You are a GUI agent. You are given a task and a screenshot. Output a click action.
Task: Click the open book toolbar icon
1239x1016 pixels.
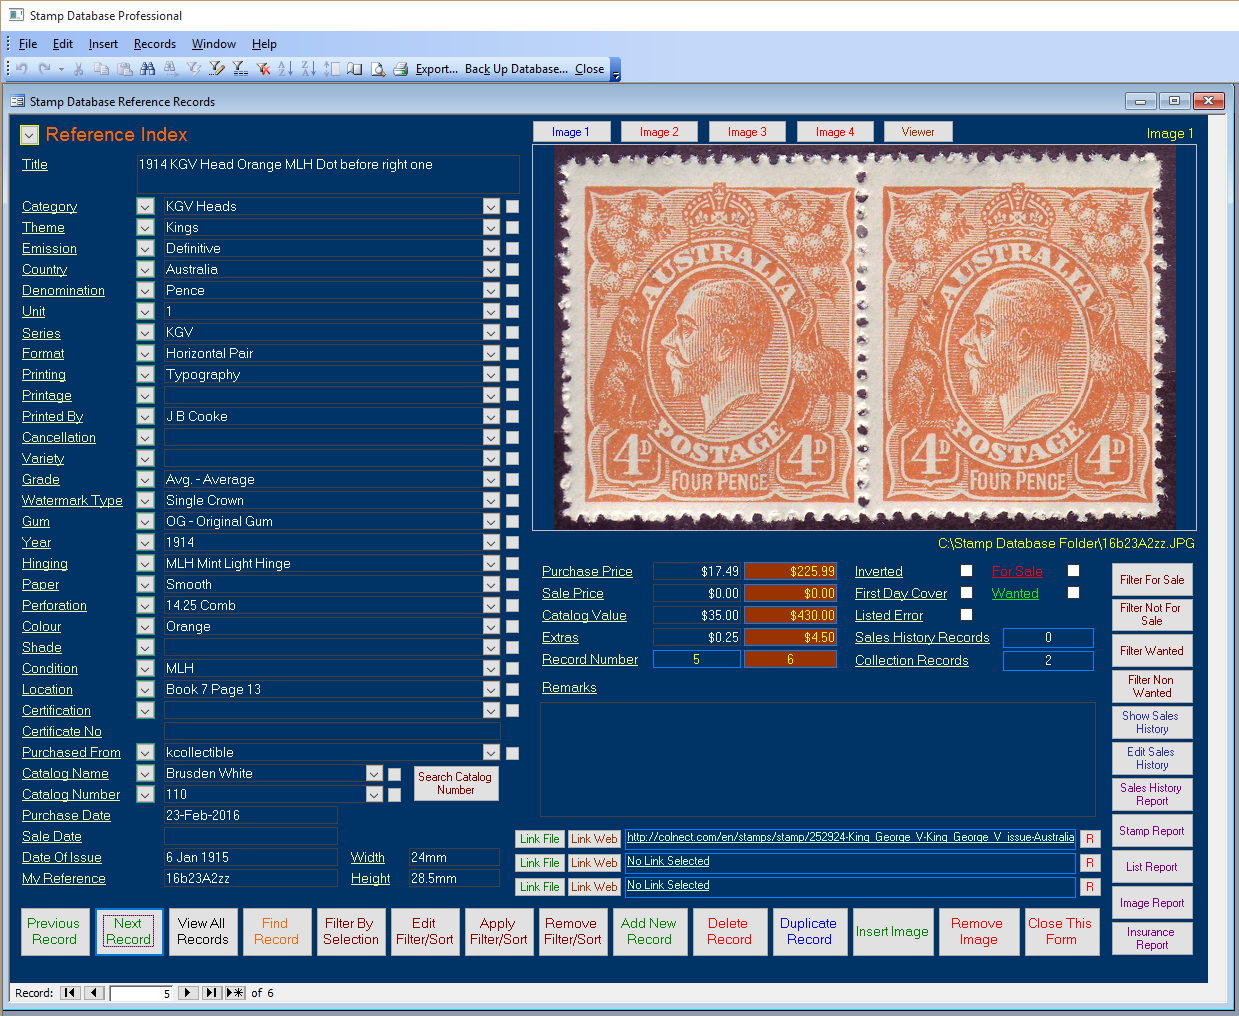(x=354, y=69)
